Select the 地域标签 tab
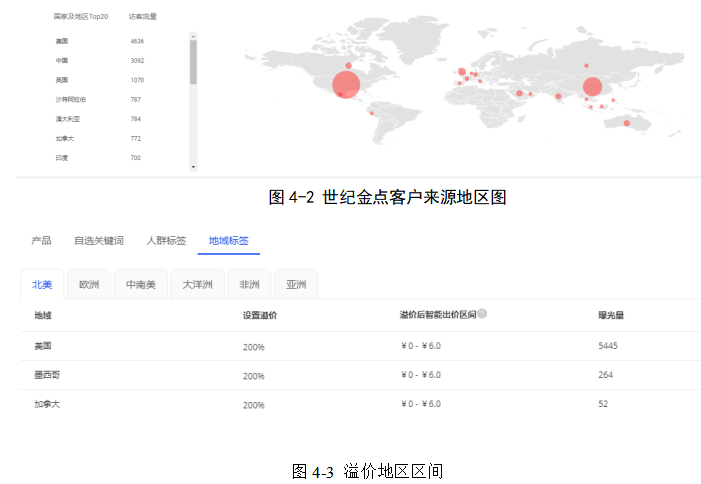701x484 pixels. coord(228,241)
